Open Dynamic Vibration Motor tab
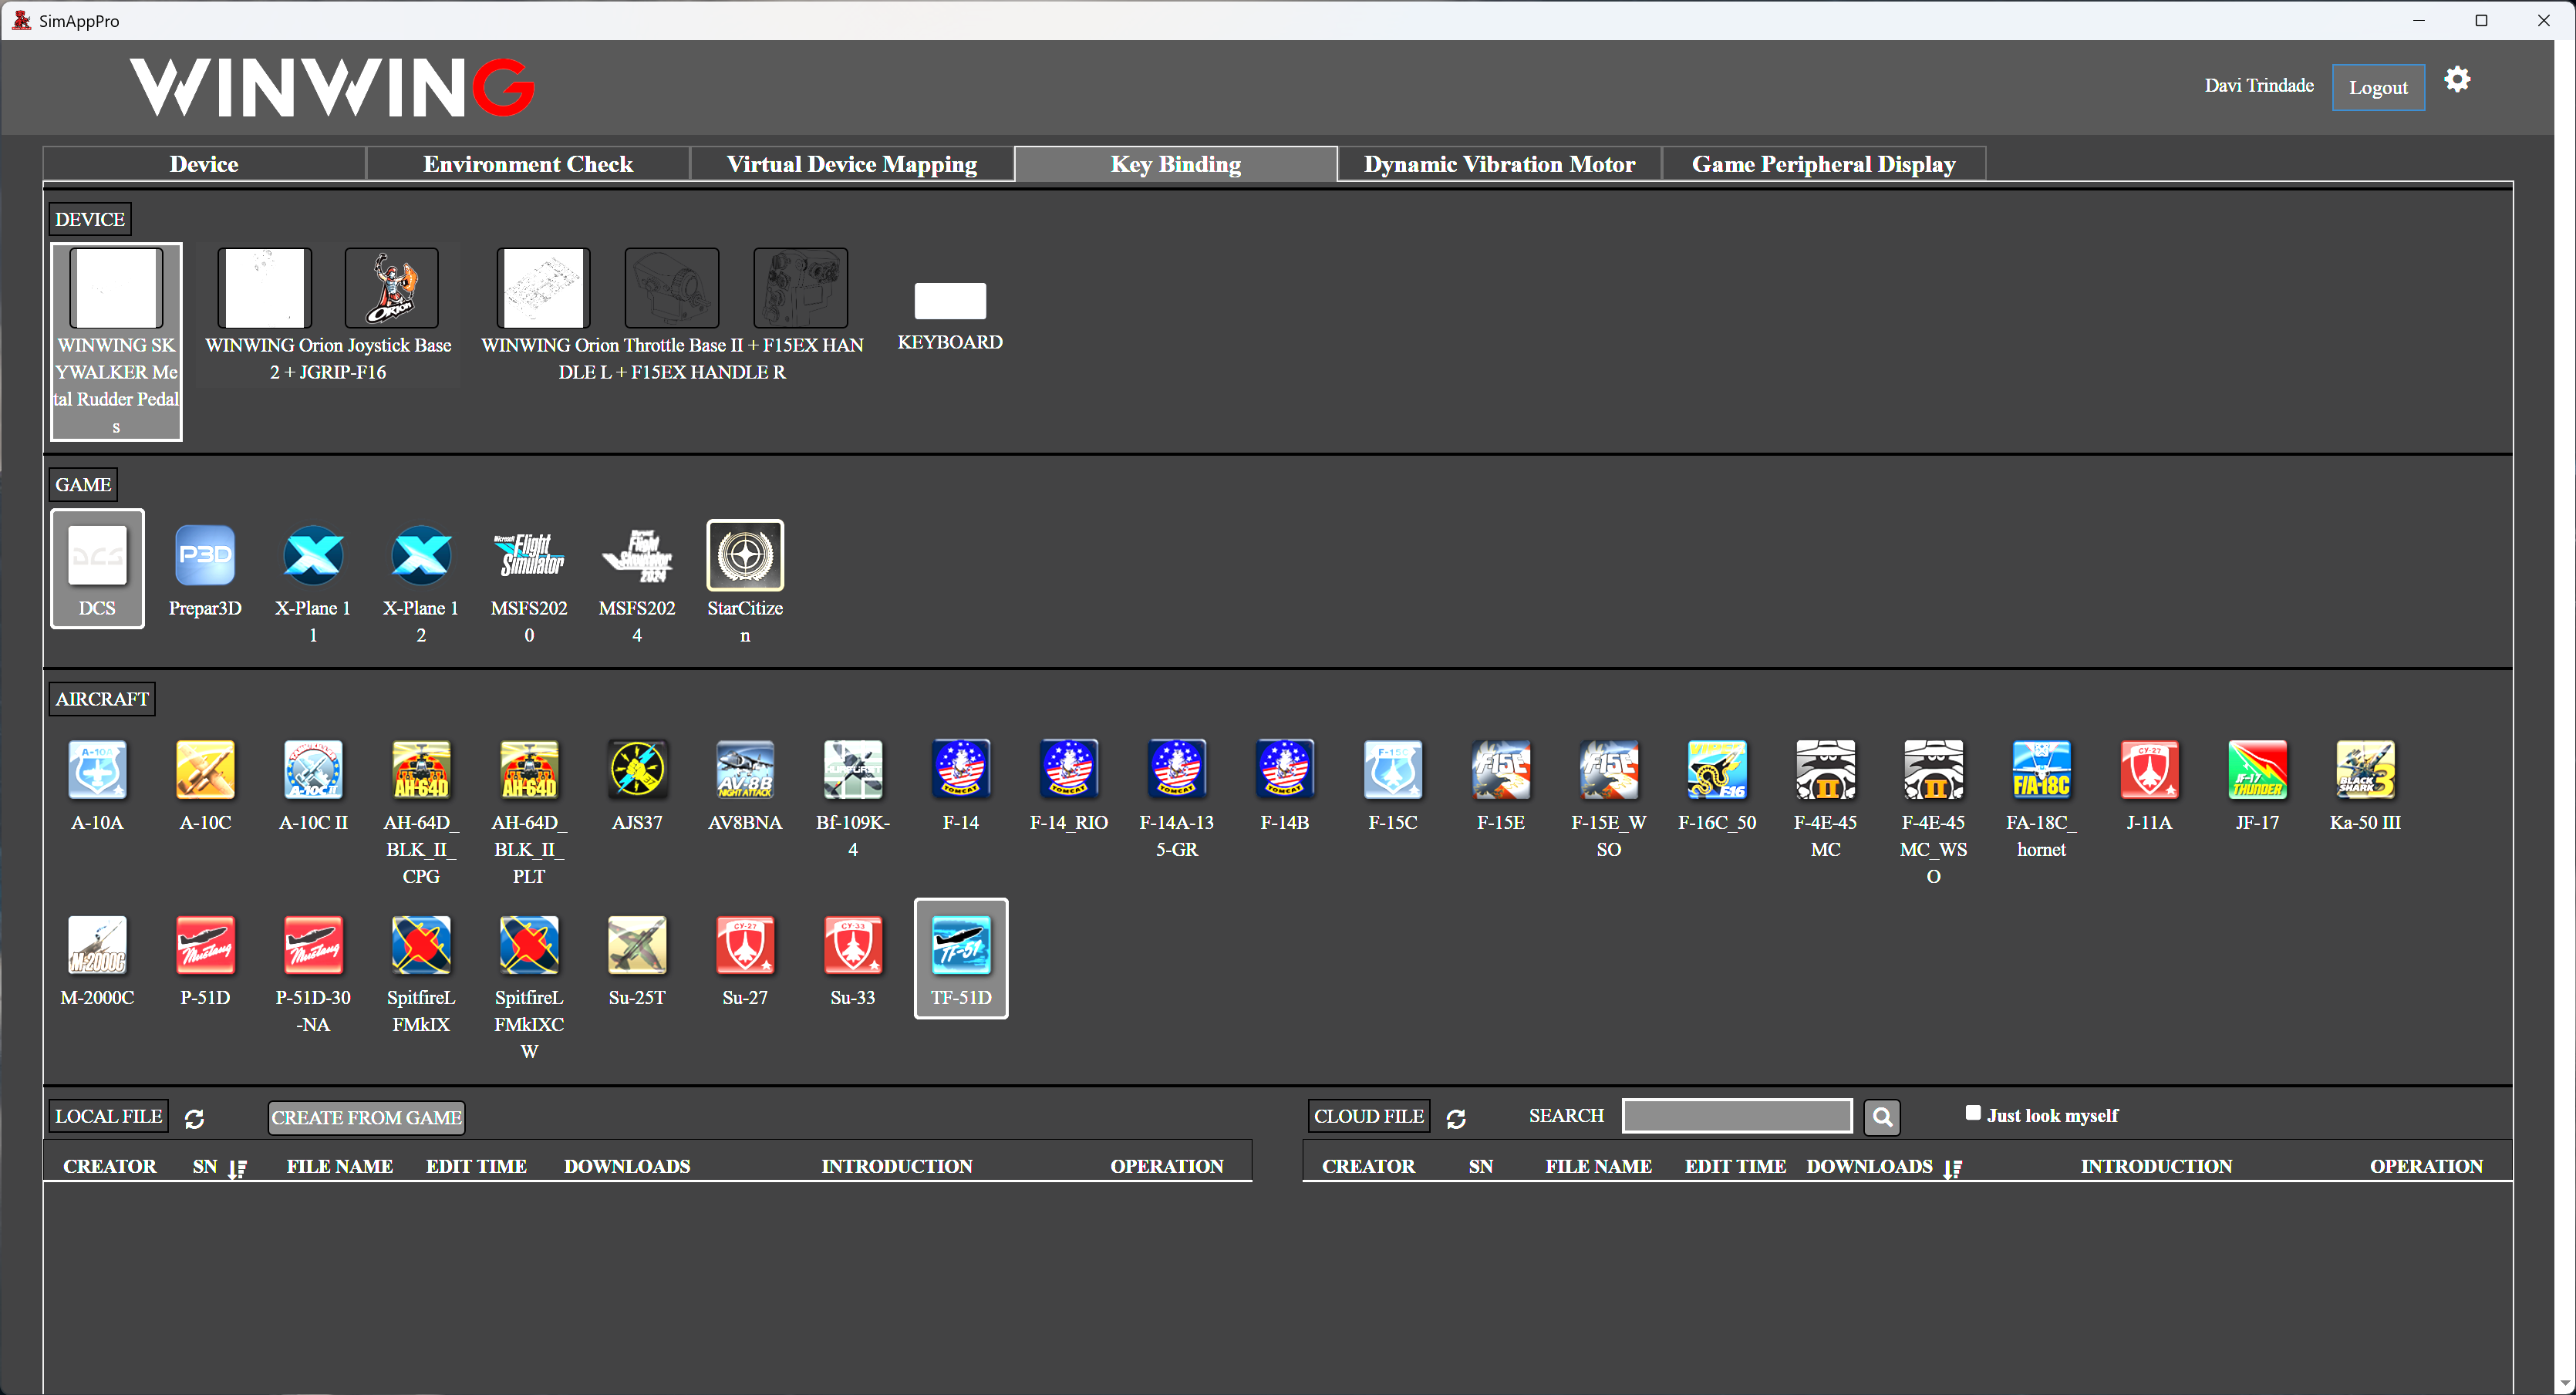The height and width of the screenshot is (1395, 2576). (x=1500, y=164)
